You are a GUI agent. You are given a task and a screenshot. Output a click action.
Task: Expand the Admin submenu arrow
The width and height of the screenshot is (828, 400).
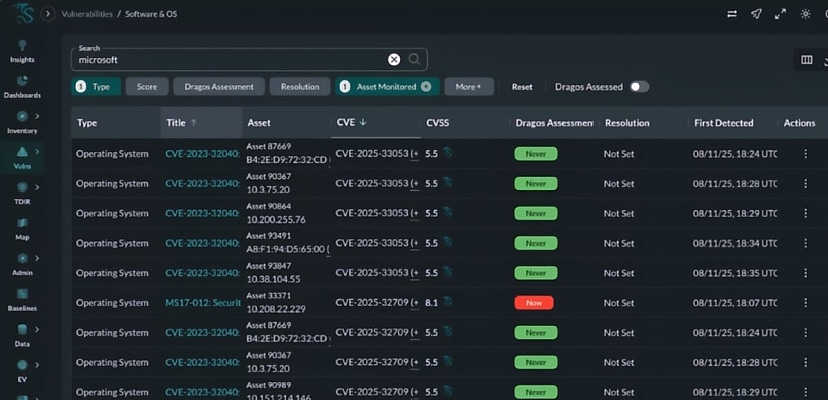pos(37,258)
